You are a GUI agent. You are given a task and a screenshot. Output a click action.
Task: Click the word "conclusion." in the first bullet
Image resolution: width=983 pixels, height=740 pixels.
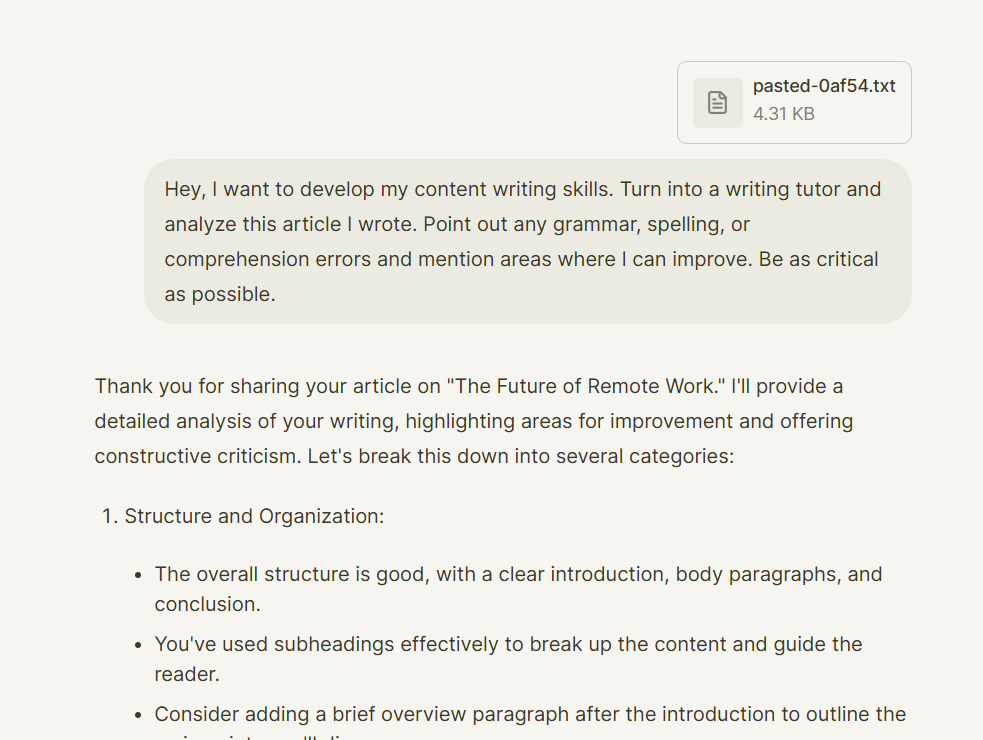(207, 604)
